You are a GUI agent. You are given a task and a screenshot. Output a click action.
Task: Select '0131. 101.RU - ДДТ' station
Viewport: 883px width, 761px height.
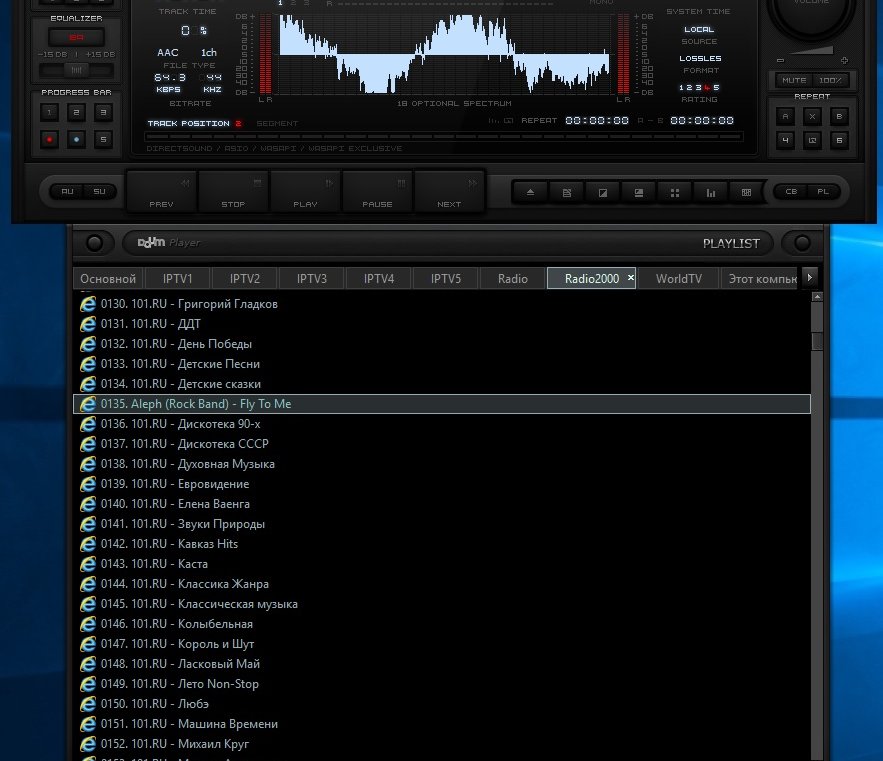[x=442, y=324]
